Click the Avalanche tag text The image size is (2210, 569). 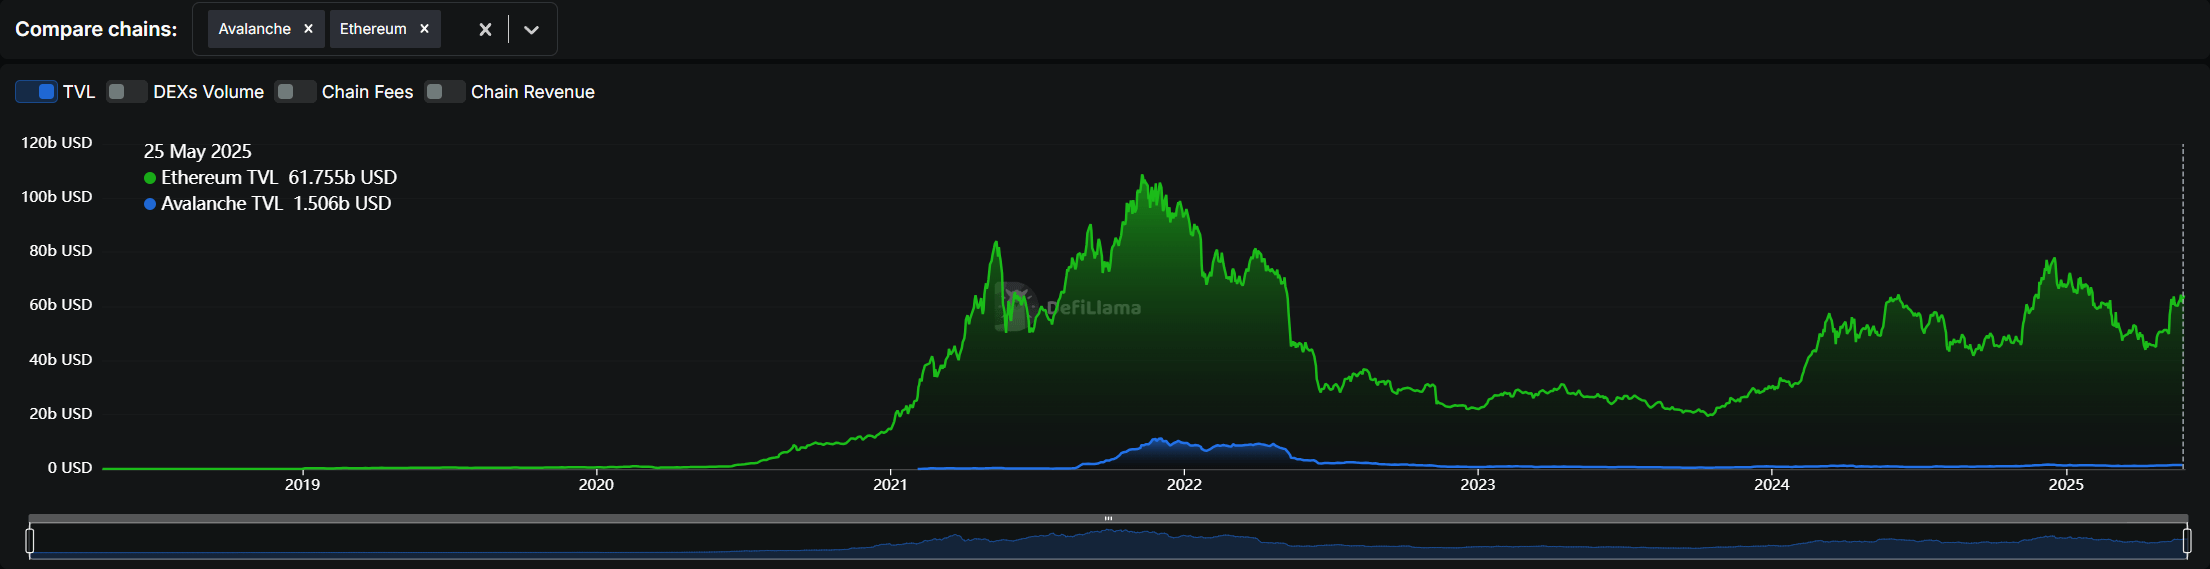[255, 29]
